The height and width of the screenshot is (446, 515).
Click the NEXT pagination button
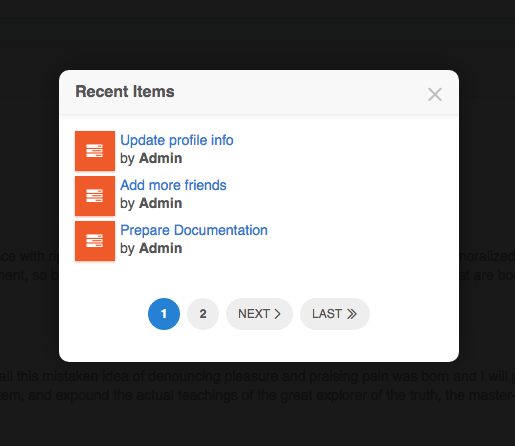pyautogui.click(x=259, y=314)
